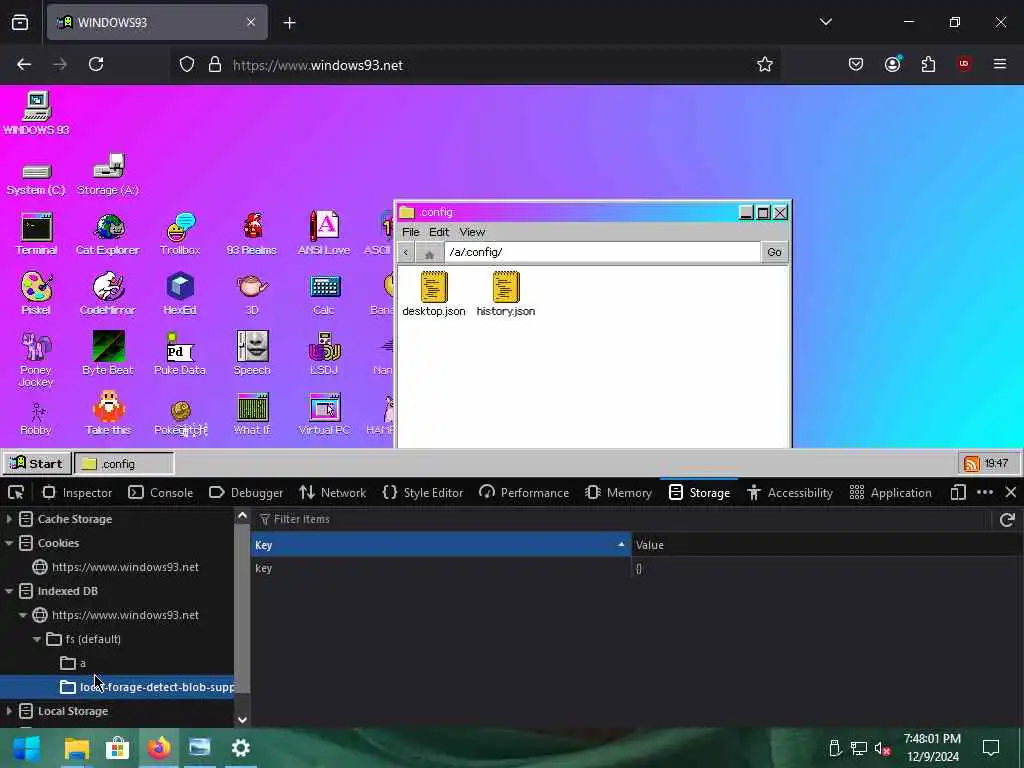Screen dimensions: 1024x768
Task: Launch the HexEd icon
Action: point(180,293)
